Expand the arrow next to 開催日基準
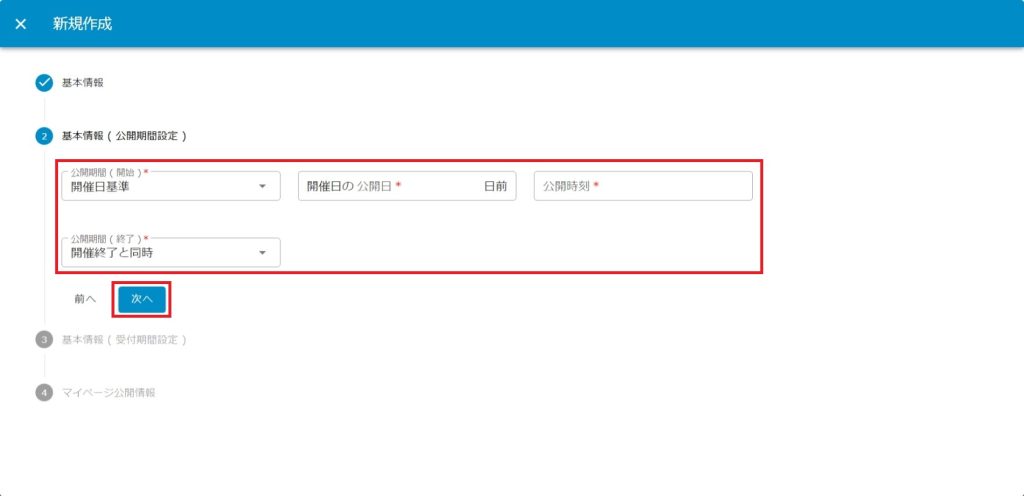This screenshot has width=1024, height=496. pos(262,186)
